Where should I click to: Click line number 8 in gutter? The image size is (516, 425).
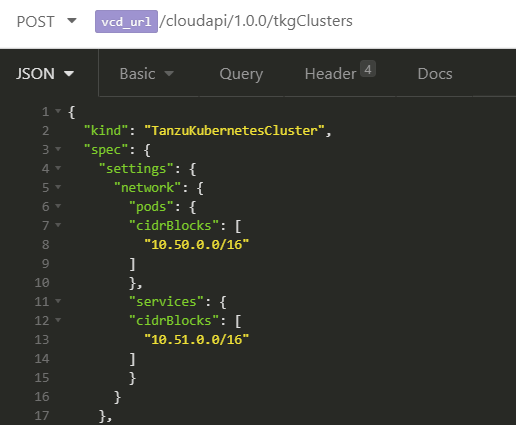click(46, 245)
